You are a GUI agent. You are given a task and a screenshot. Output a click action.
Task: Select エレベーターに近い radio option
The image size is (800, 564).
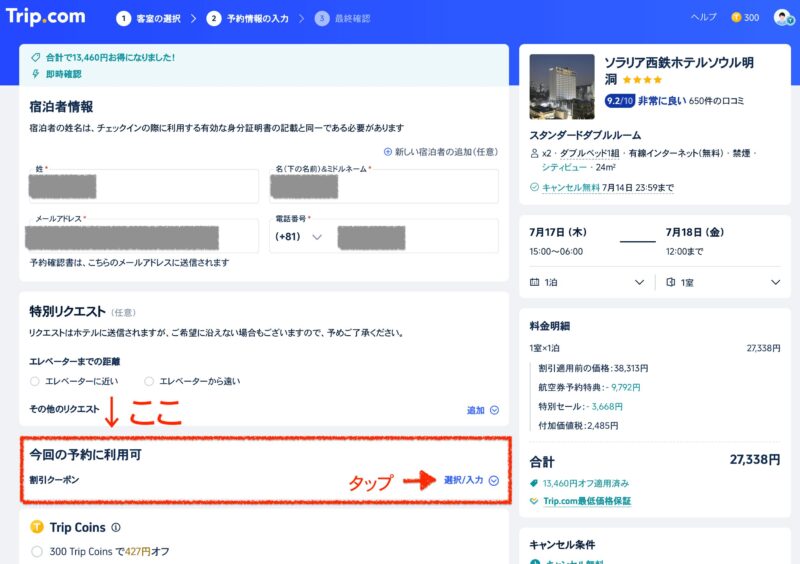(35, 381)
